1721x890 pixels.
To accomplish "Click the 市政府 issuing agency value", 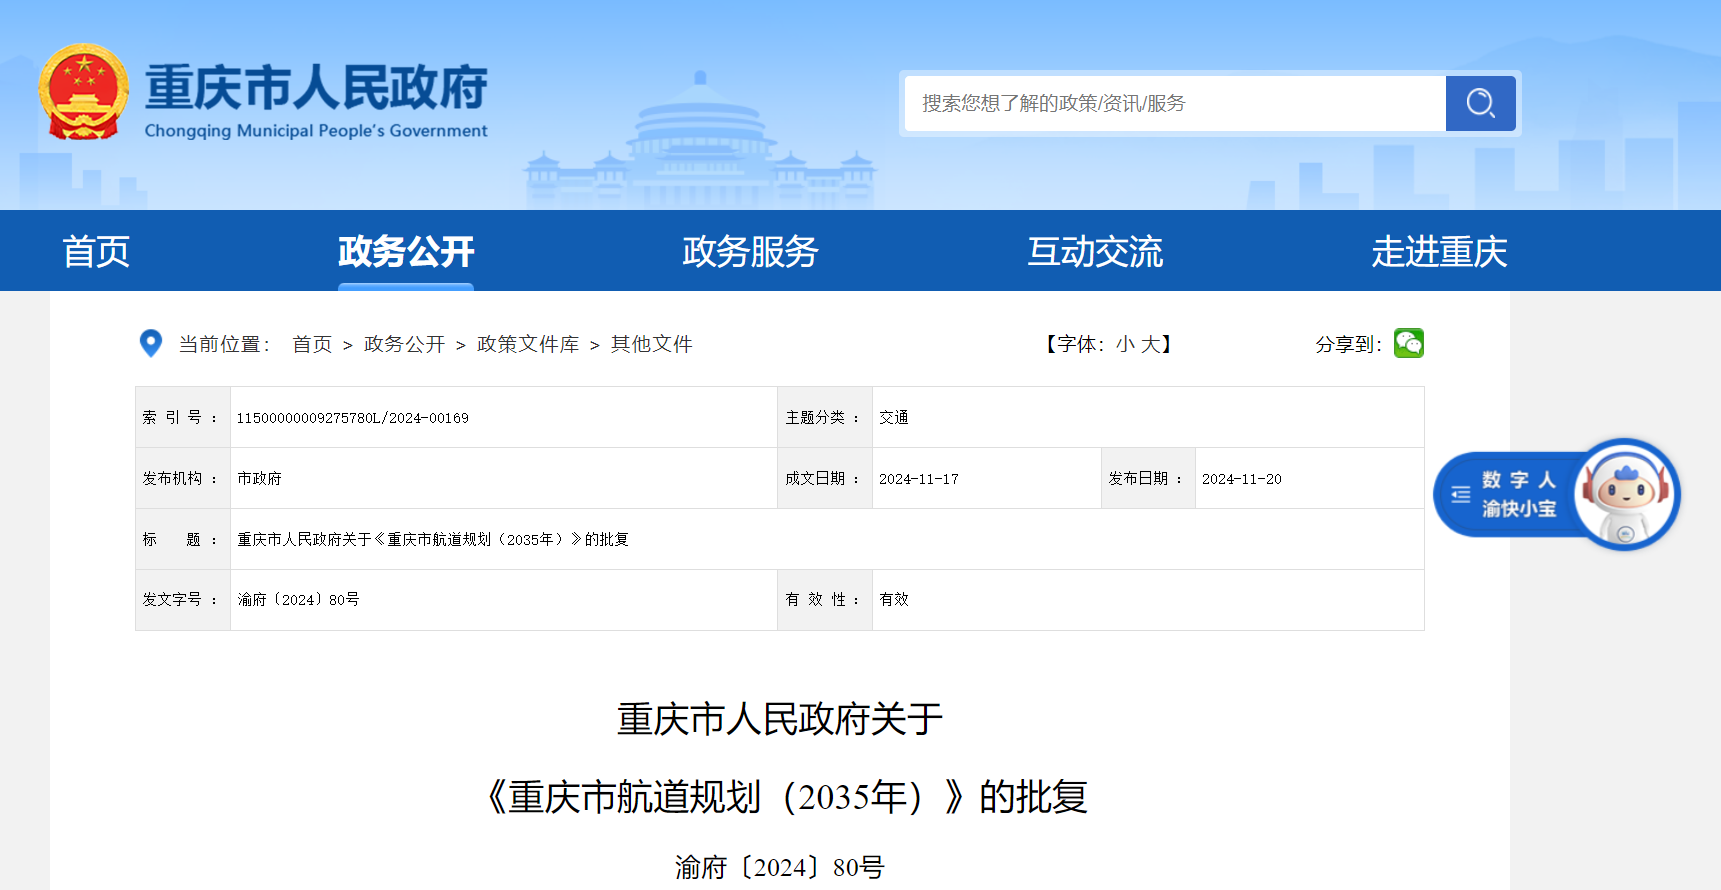I will coord(259,479).
